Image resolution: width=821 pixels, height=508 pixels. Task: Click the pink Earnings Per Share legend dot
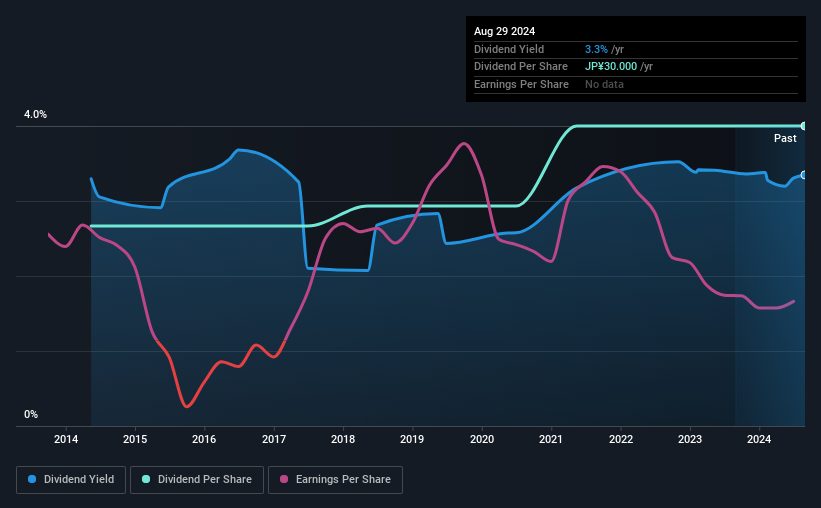(284, 479)
